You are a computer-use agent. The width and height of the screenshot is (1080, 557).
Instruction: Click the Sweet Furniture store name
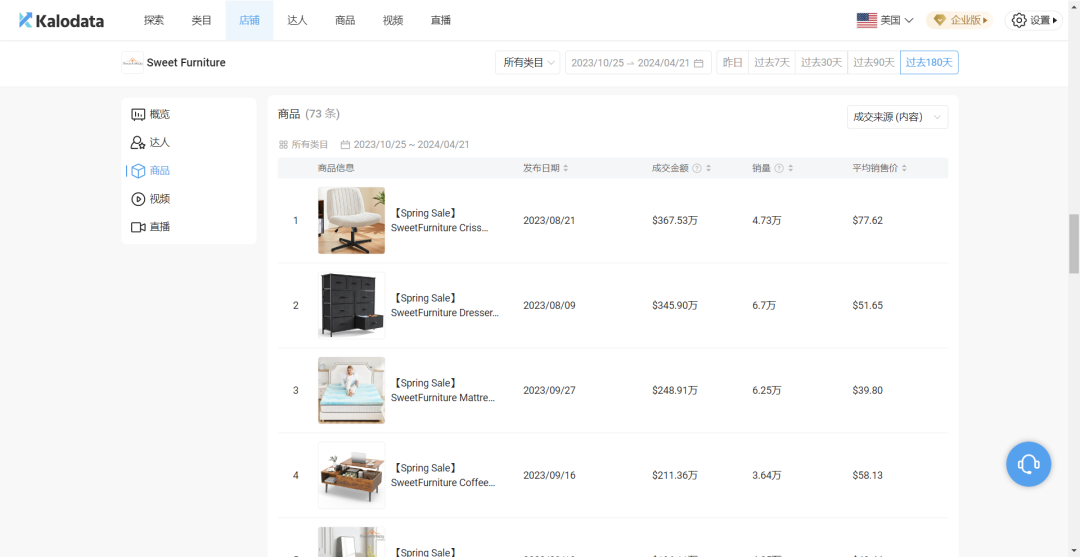click(x=186, y=63)
